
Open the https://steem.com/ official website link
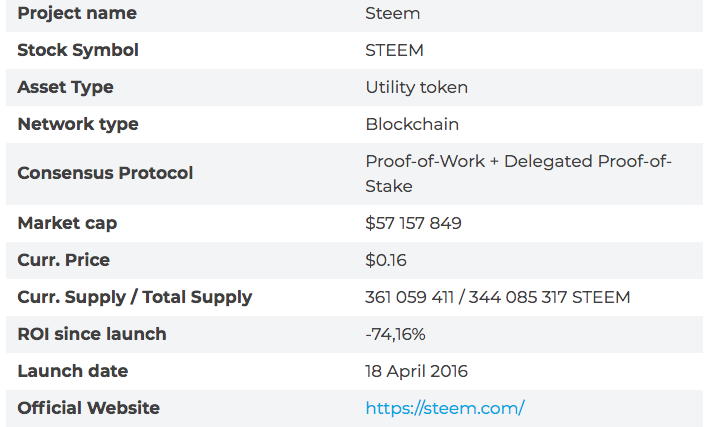445,408
